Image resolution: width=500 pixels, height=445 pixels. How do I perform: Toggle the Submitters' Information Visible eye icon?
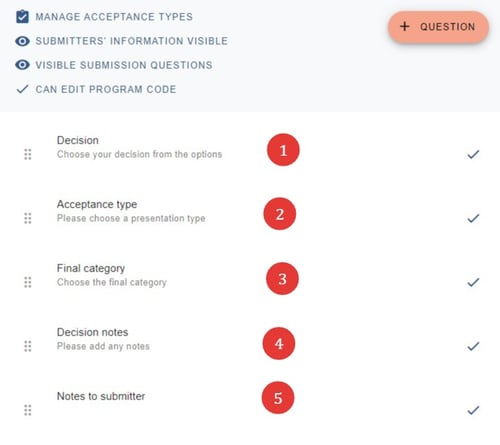click(x=22, y=41)
